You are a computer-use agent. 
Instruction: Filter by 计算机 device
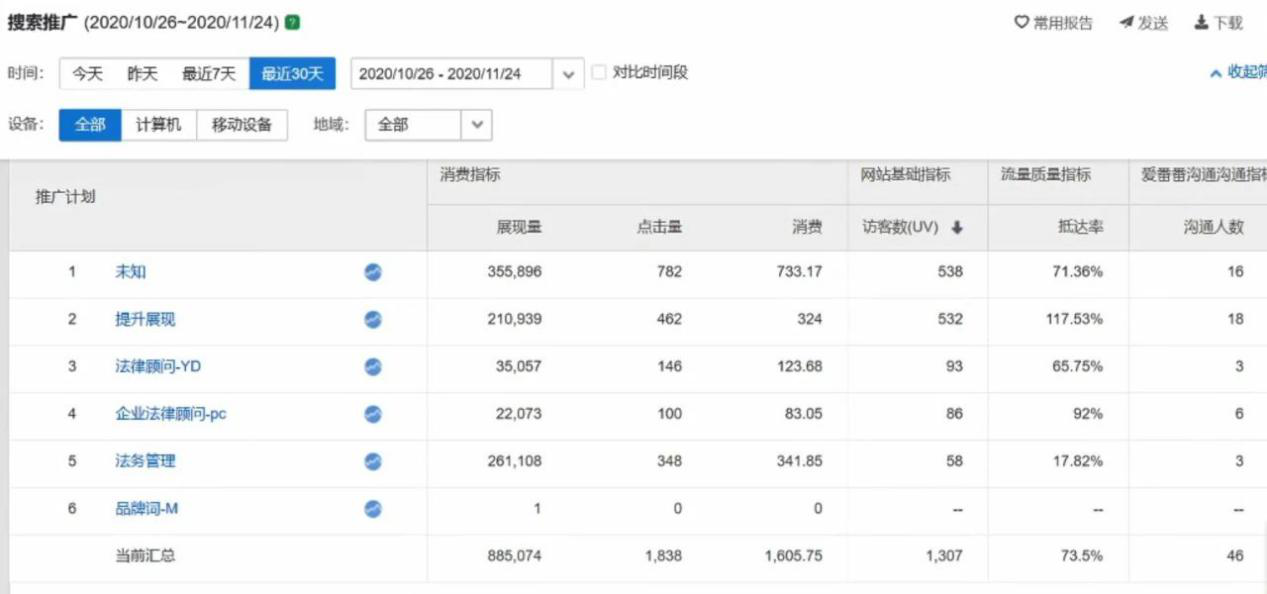click(x=159, y=125)
